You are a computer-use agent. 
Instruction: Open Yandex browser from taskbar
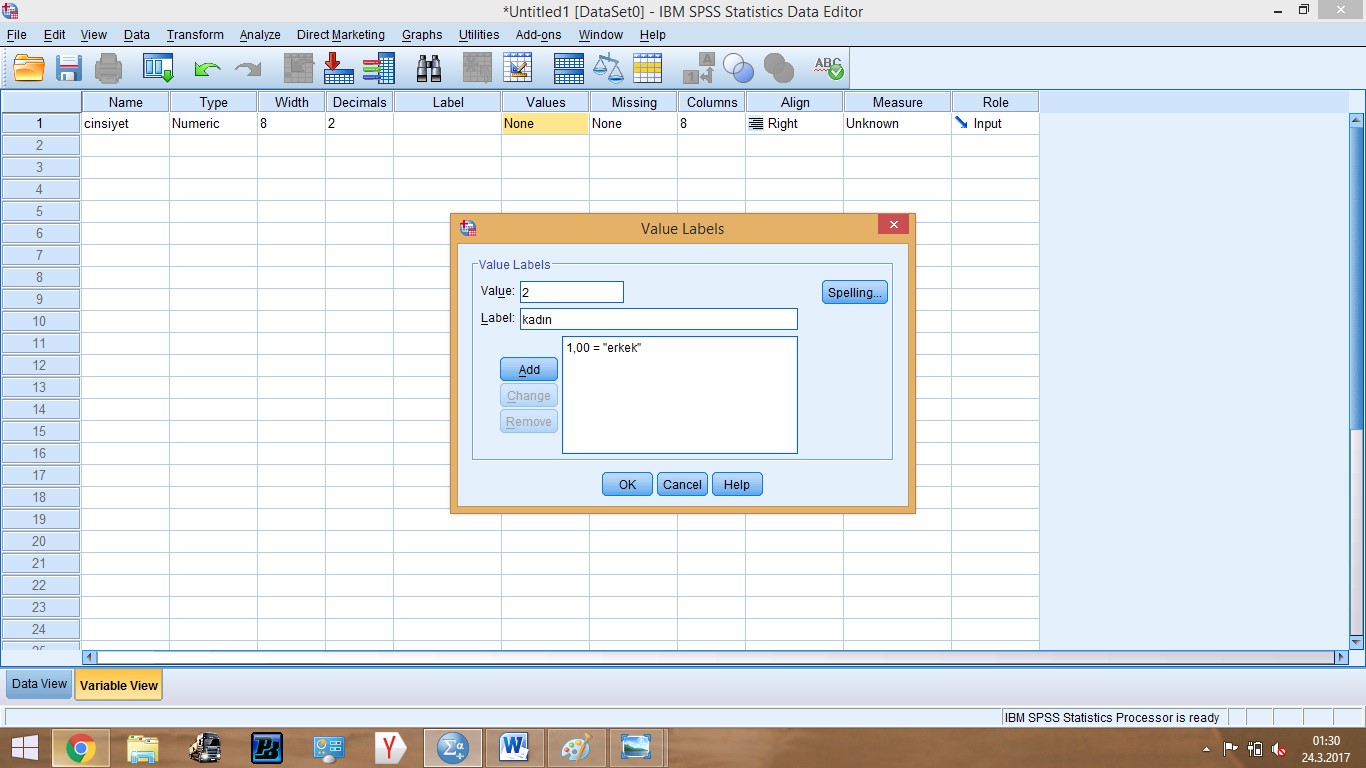tap(391, 748)
